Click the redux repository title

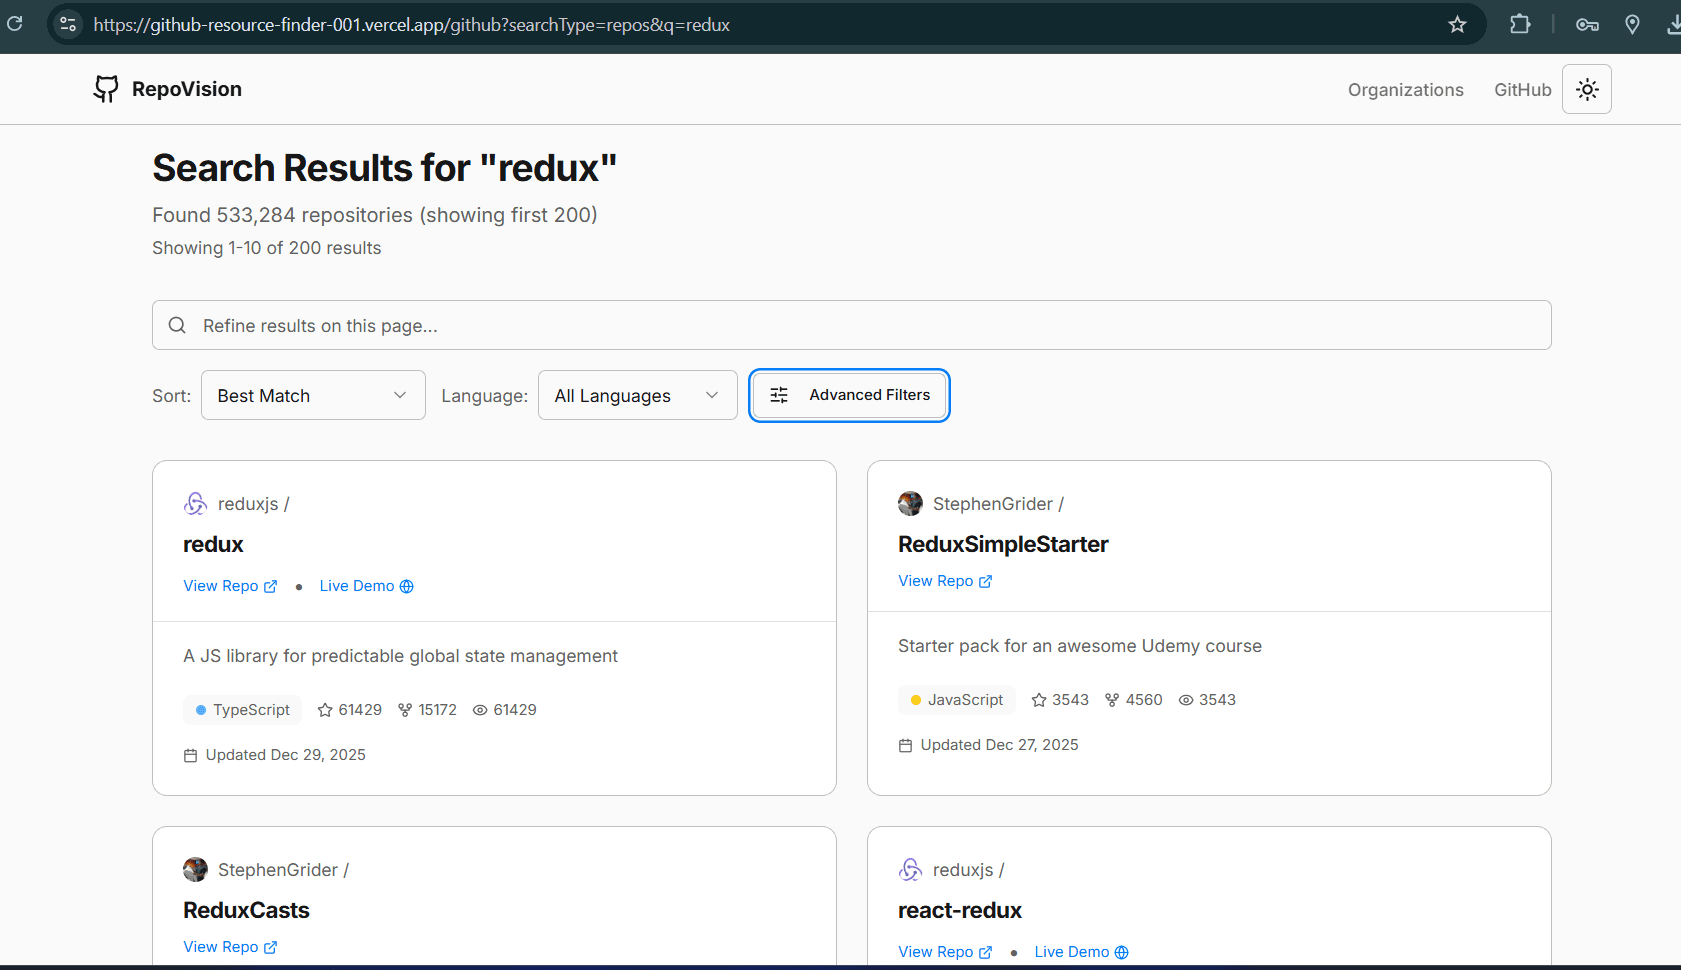[213, 544]
